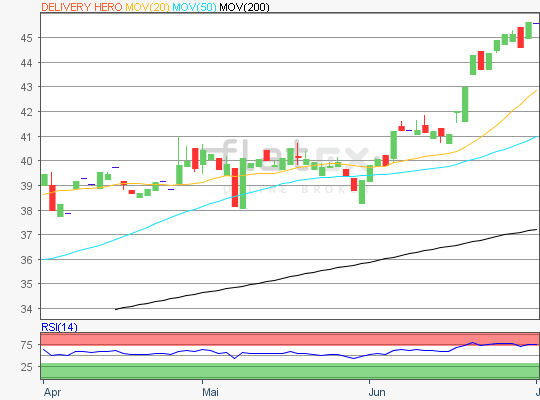Click the 44 price axis label
The width and height of the screenshot is (540, 400).
[x=27, y=63]
